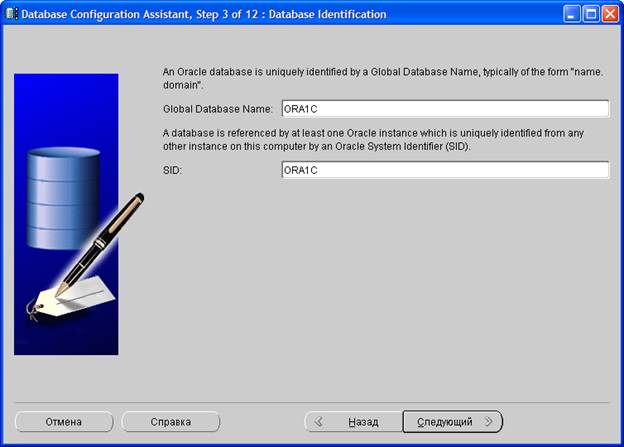Click the right arrow on Следующий button
Screen dimensions: 624x447
[x=488, y=422]
